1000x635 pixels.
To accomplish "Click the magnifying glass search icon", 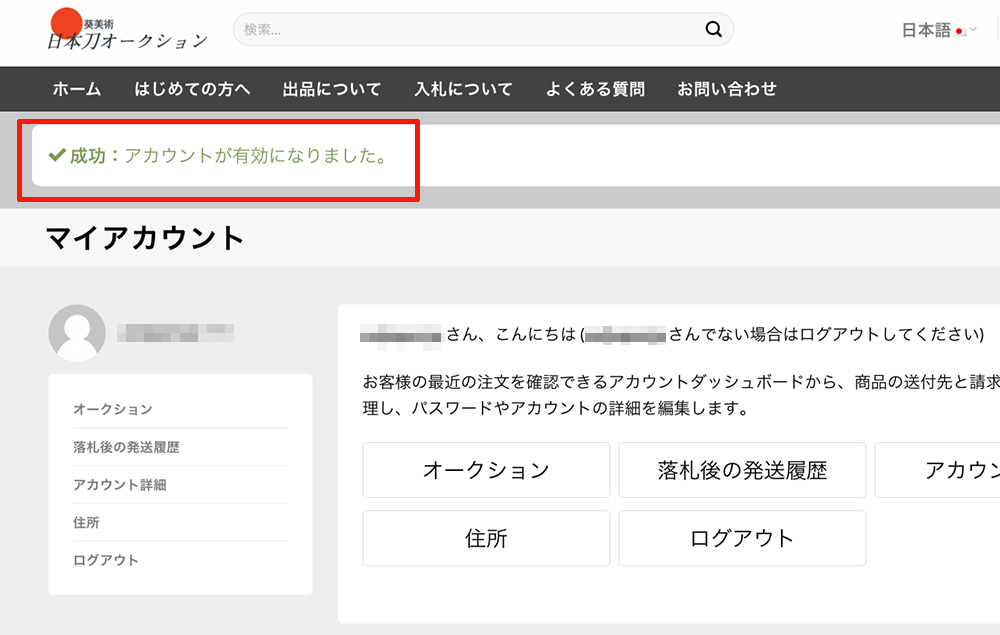I will (713, 30).
